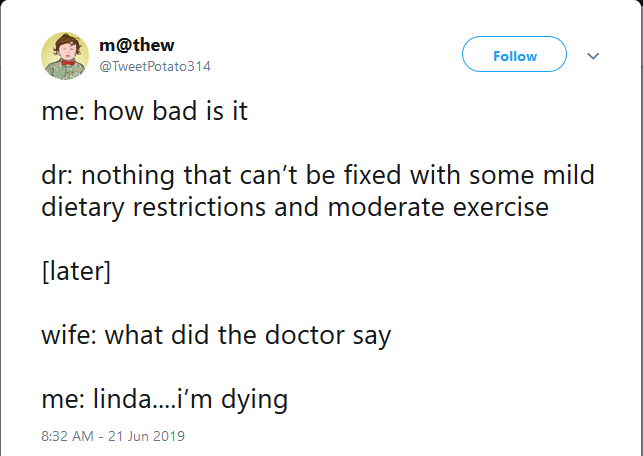Image resolution: width=643 pixels, height=456 pixels.
Task: Expand the tweet options chevron
Action: tap(593, 56)
